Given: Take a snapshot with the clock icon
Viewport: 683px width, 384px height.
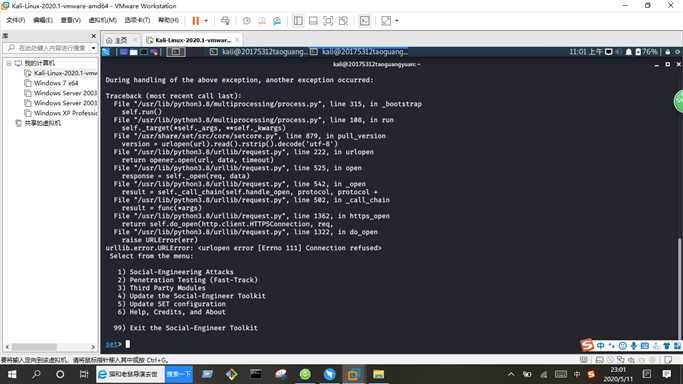Looking at the screenshot, I should [247, 20].
